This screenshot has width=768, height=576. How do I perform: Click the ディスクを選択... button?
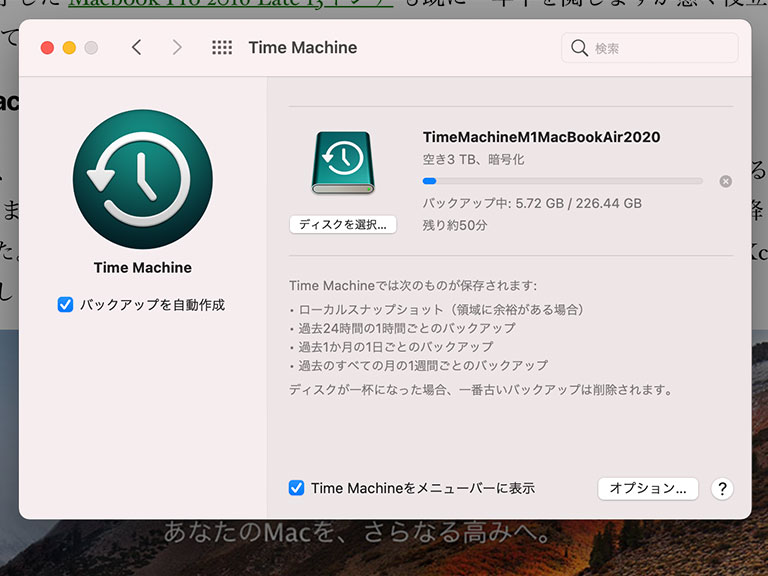coord(343,224)
